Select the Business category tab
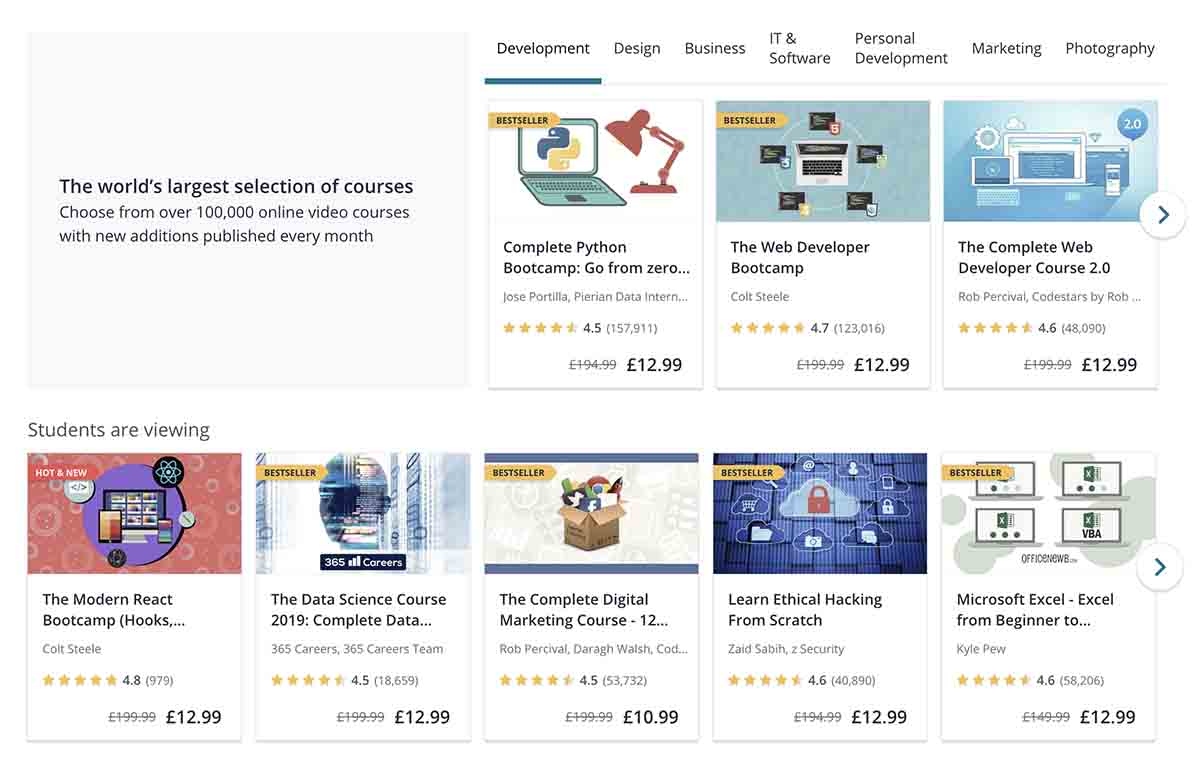Image resolution: width=1200 pixels, height=758 pixels. [x=714, y=47]
